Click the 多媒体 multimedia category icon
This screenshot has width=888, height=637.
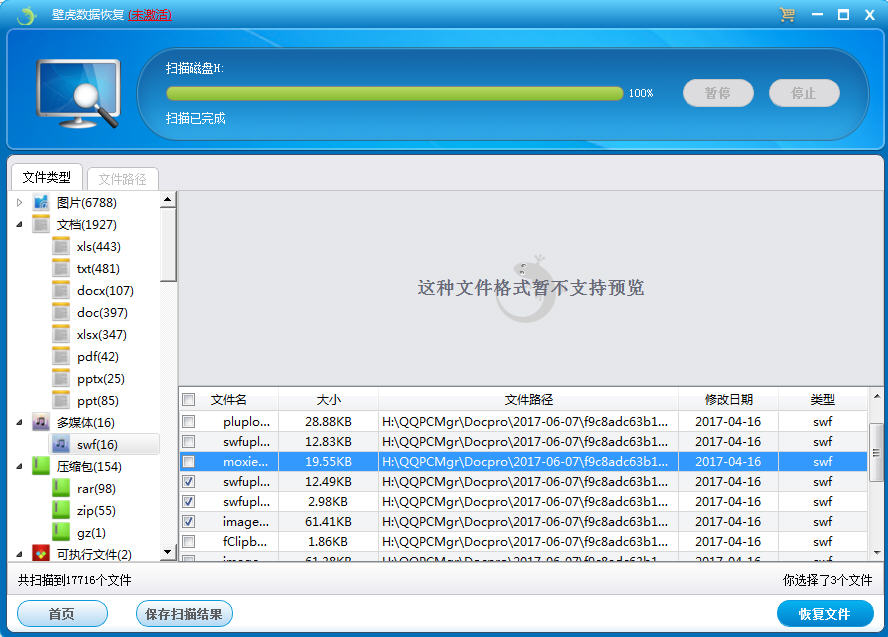(x=41, y=423)
